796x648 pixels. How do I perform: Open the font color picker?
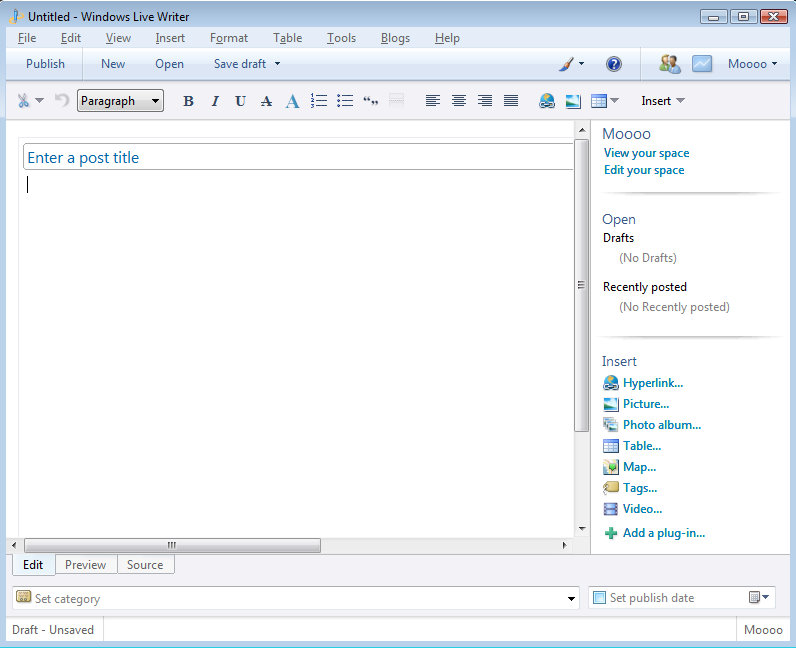point(292,101)
